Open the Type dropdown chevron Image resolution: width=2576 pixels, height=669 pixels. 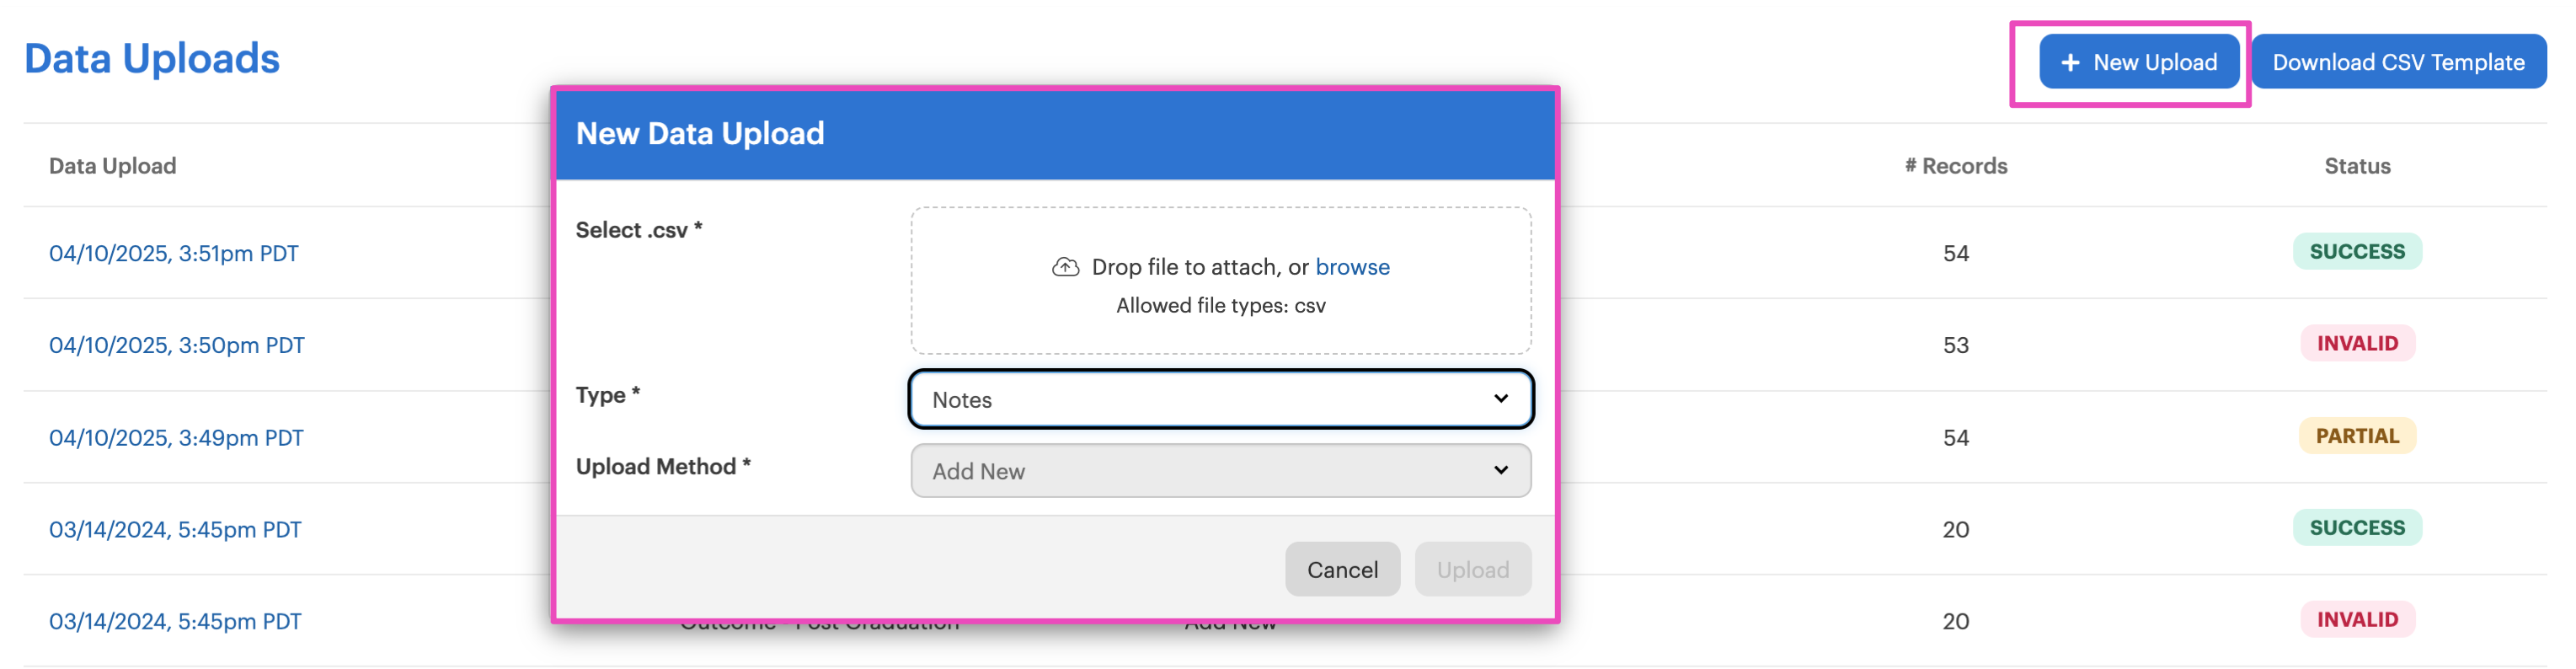tap(1500, 399)
